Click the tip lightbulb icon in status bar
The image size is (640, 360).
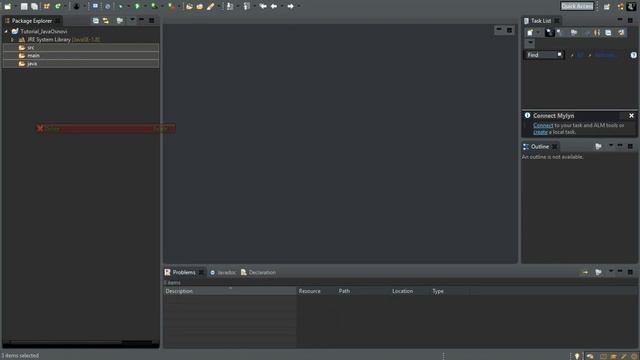coord(577,356)
